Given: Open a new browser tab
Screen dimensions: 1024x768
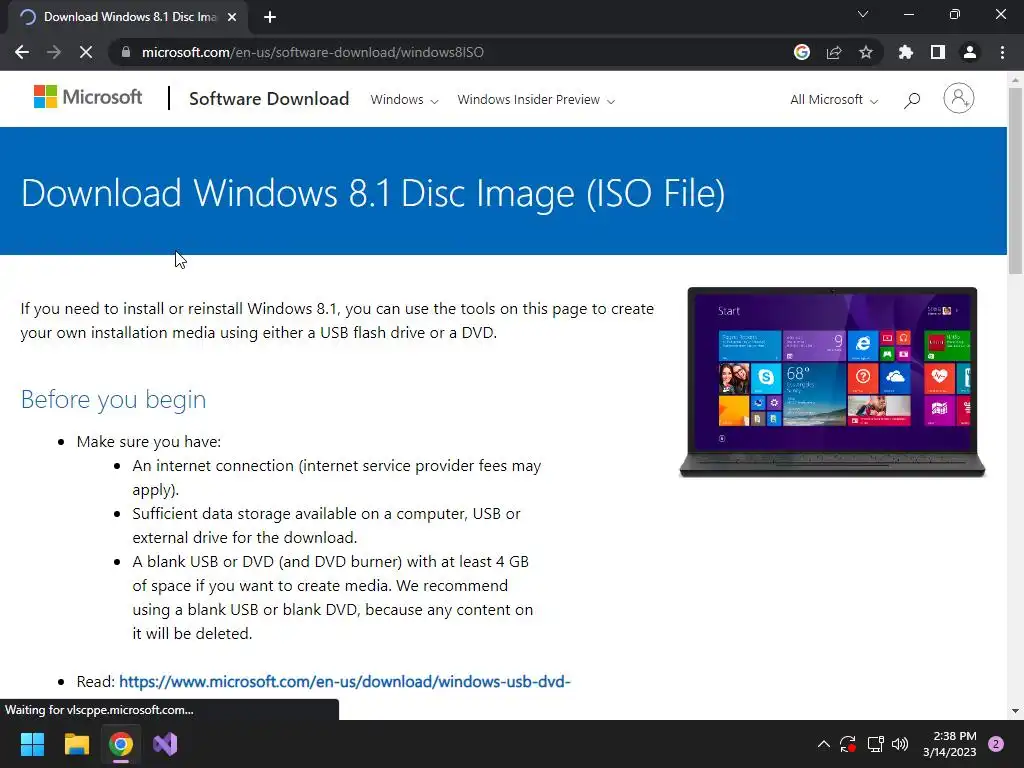Looking at the screenshot, I should (270, 17).
